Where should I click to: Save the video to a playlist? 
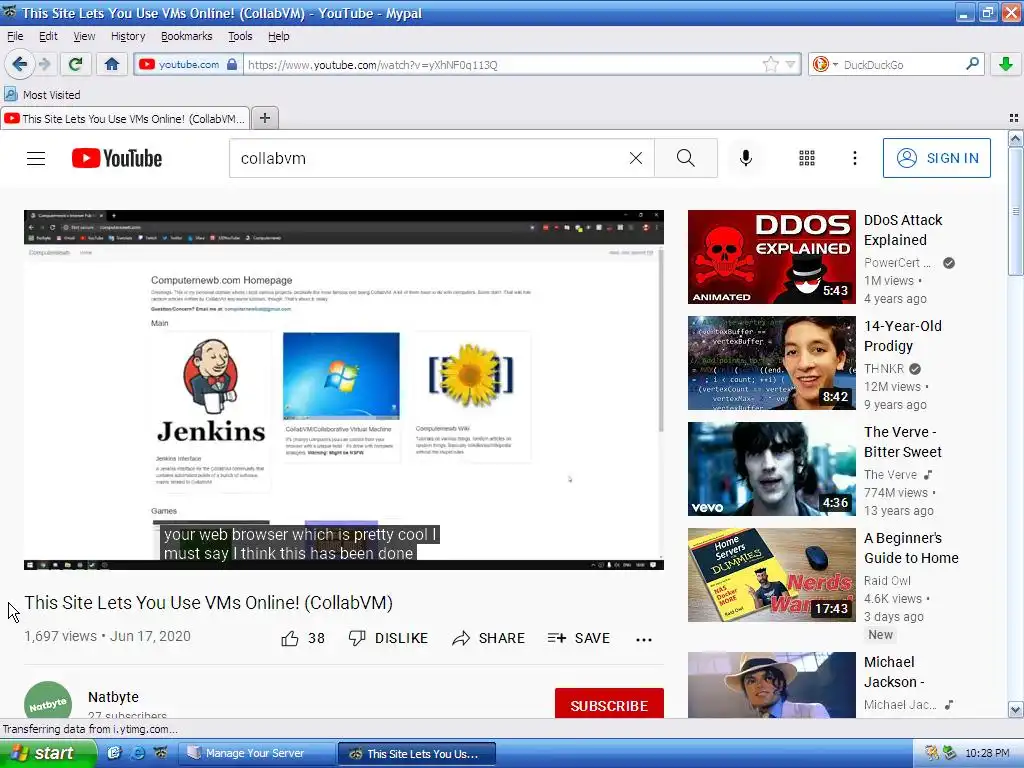click(579, 638)
